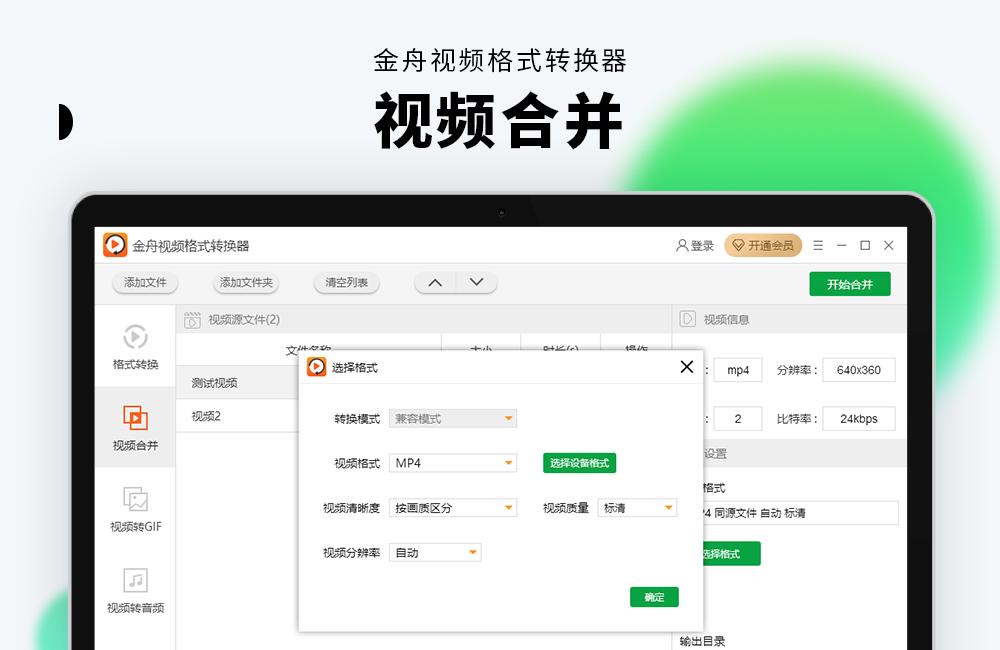Move selected file up with up arrow

coord(435,283)
